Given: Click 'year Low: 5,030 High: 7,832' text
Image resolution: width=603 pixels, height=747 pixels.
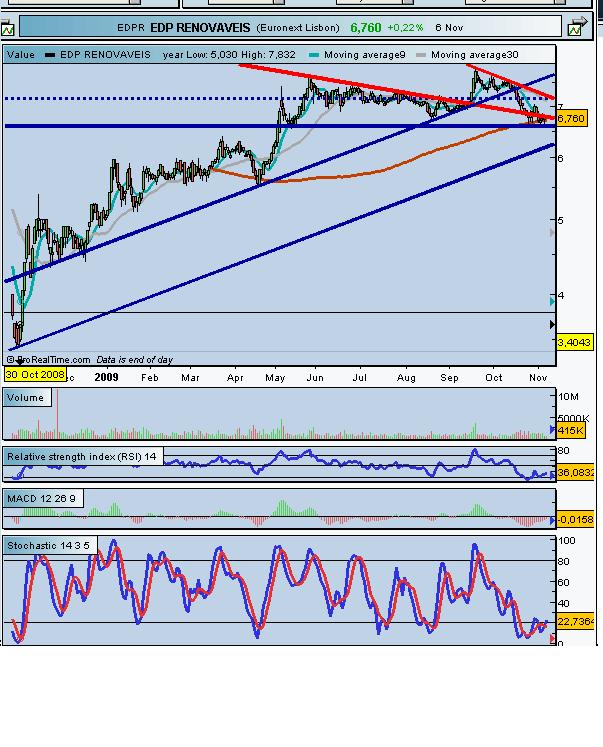Looking at the screenshot, I should [229, 55].
